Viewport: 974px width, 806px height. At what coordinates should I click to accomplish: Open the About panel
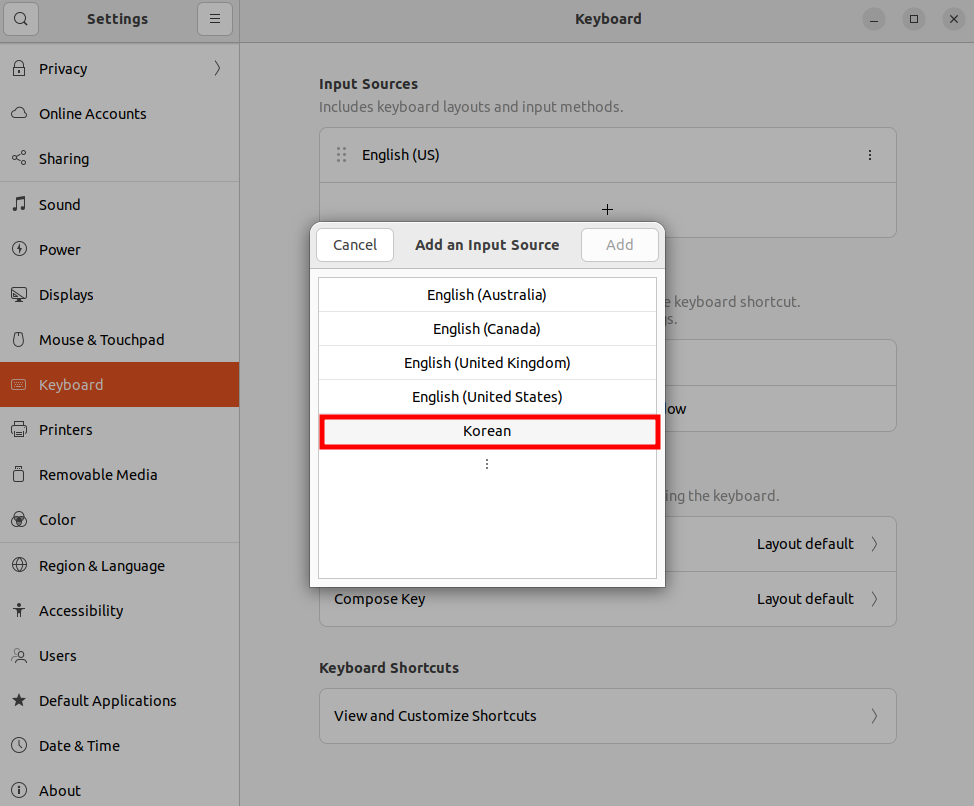click(119, 790)
